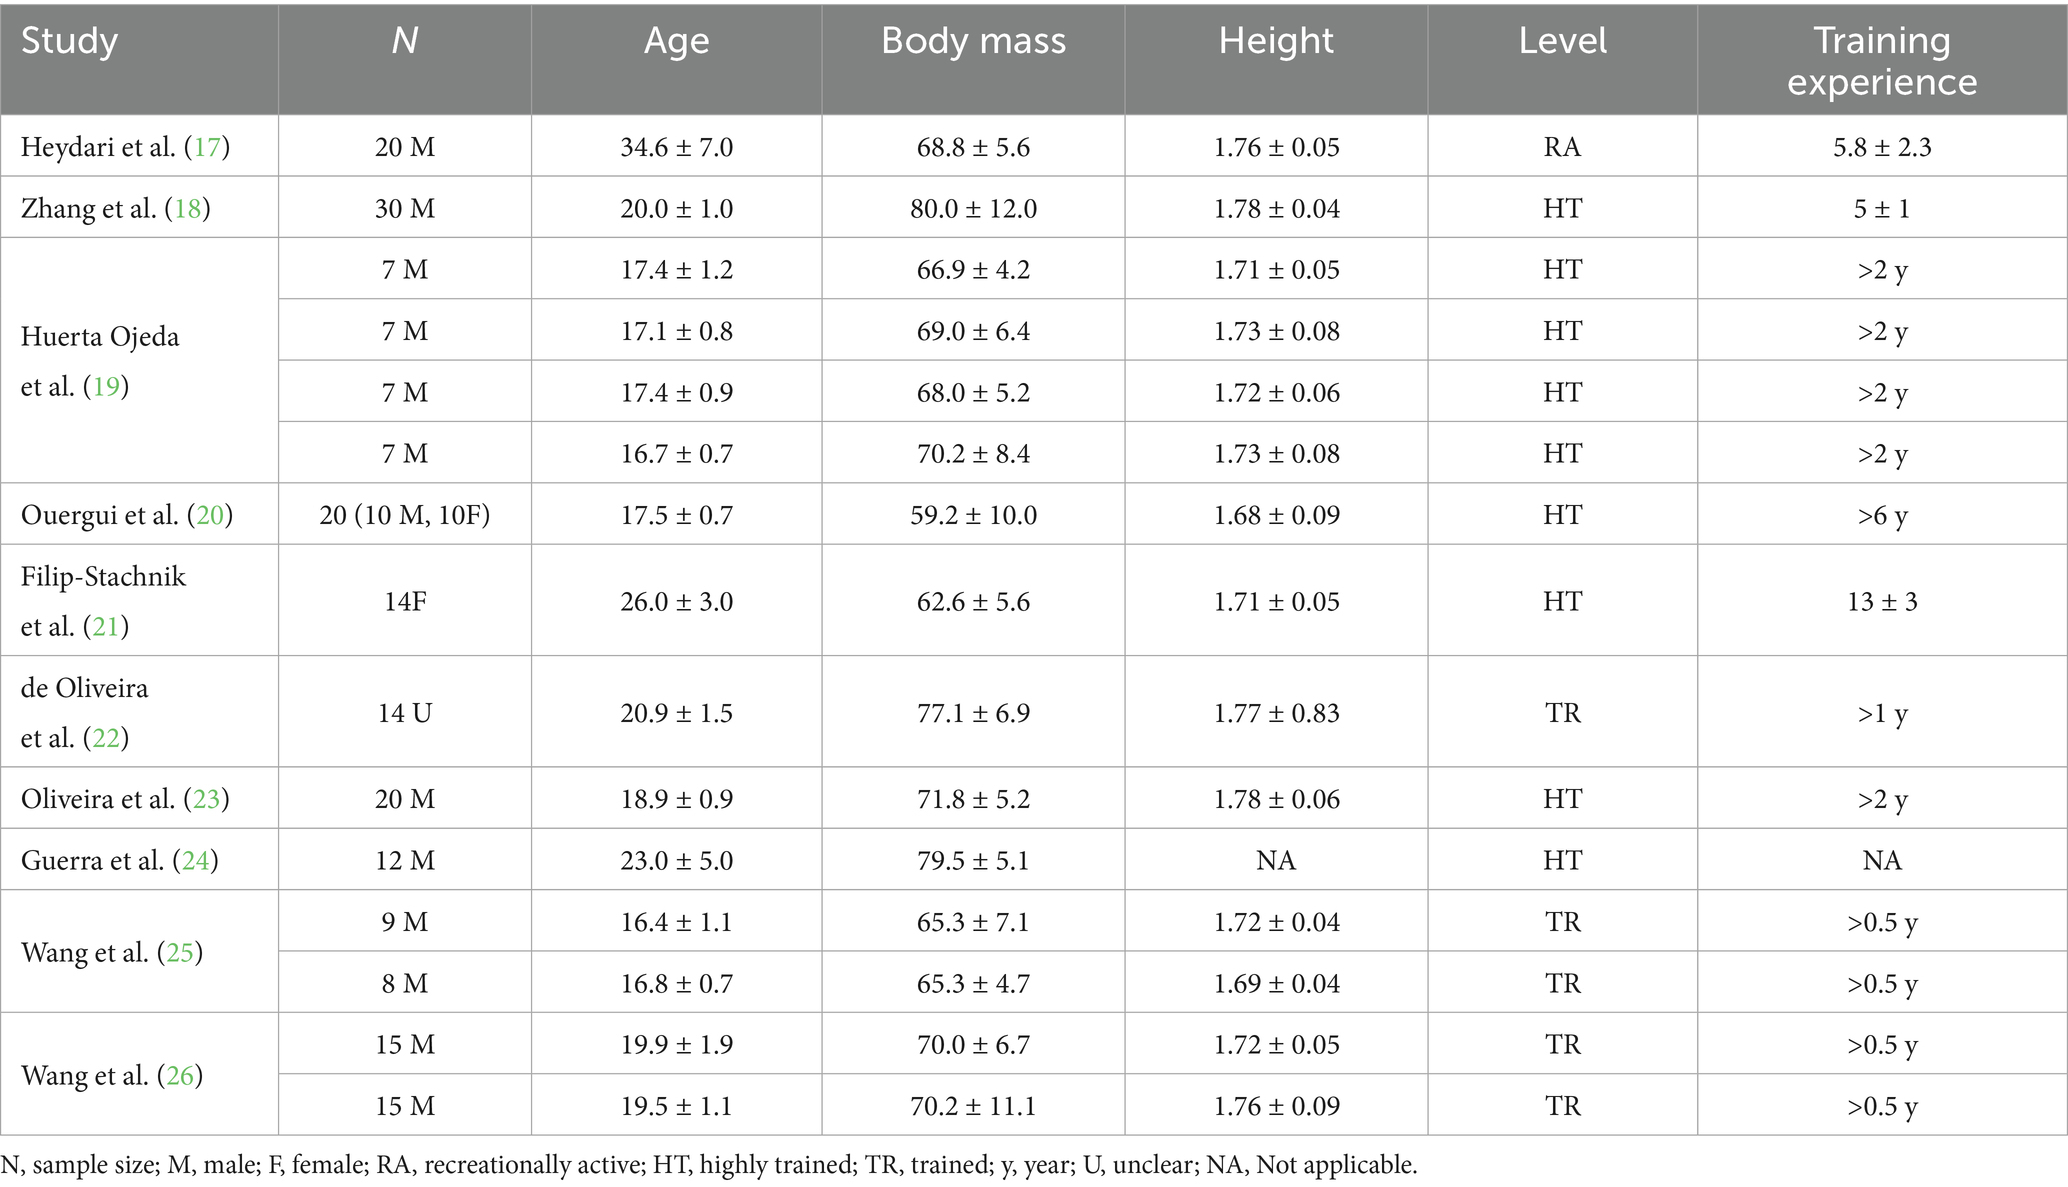Open reference 22 for de Oliveira et al.
This screenshot has height=1187, width=2068.
tap(106, 739)
